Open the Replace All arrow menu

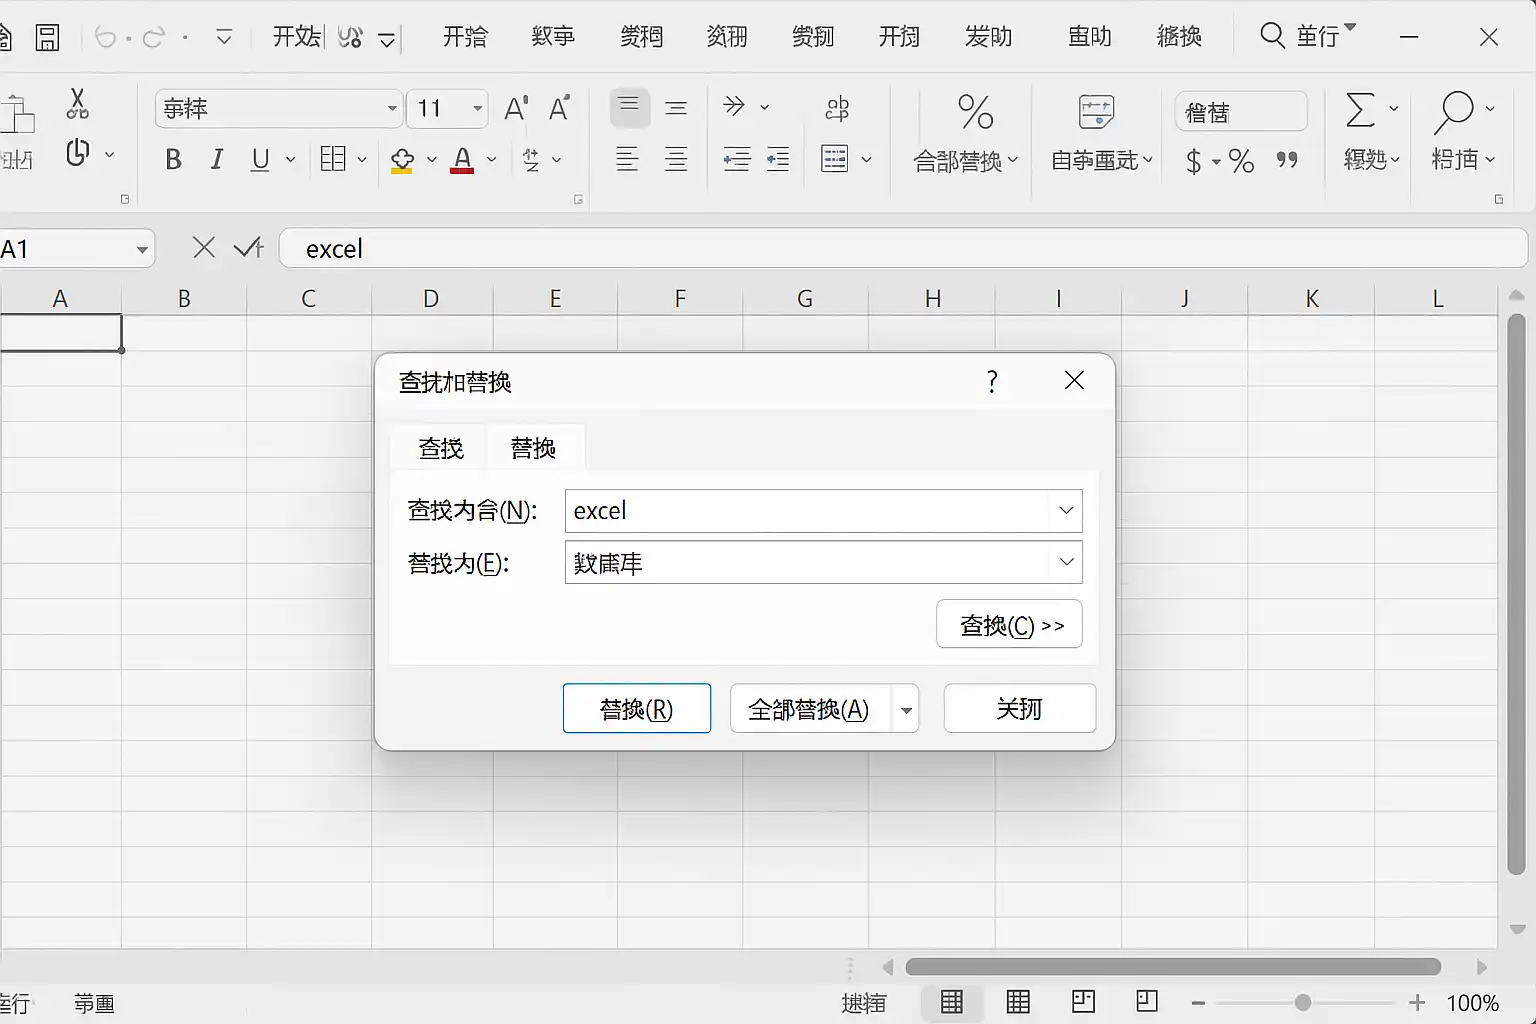pos(906,709)
